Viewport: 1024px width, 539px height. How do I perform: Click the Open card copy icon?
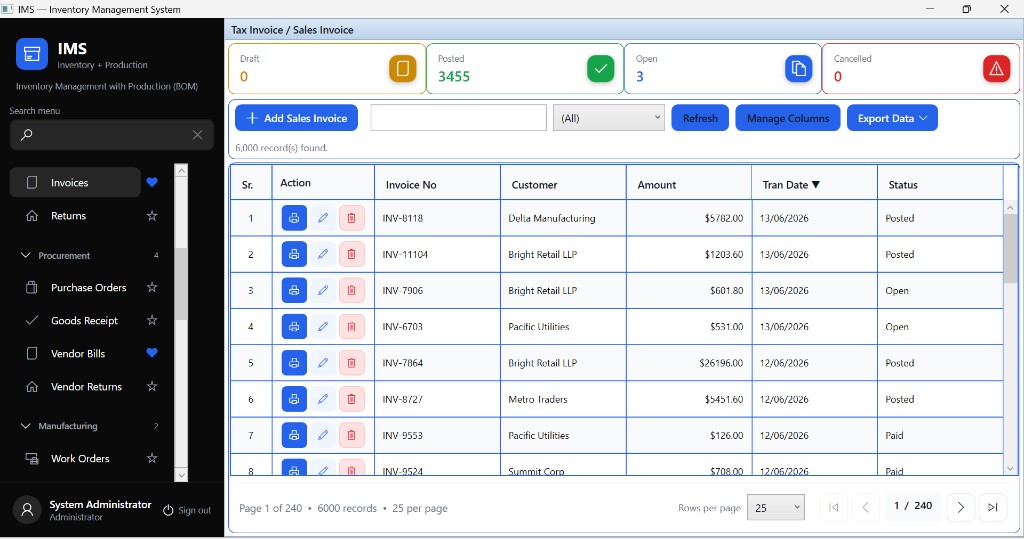799,69
